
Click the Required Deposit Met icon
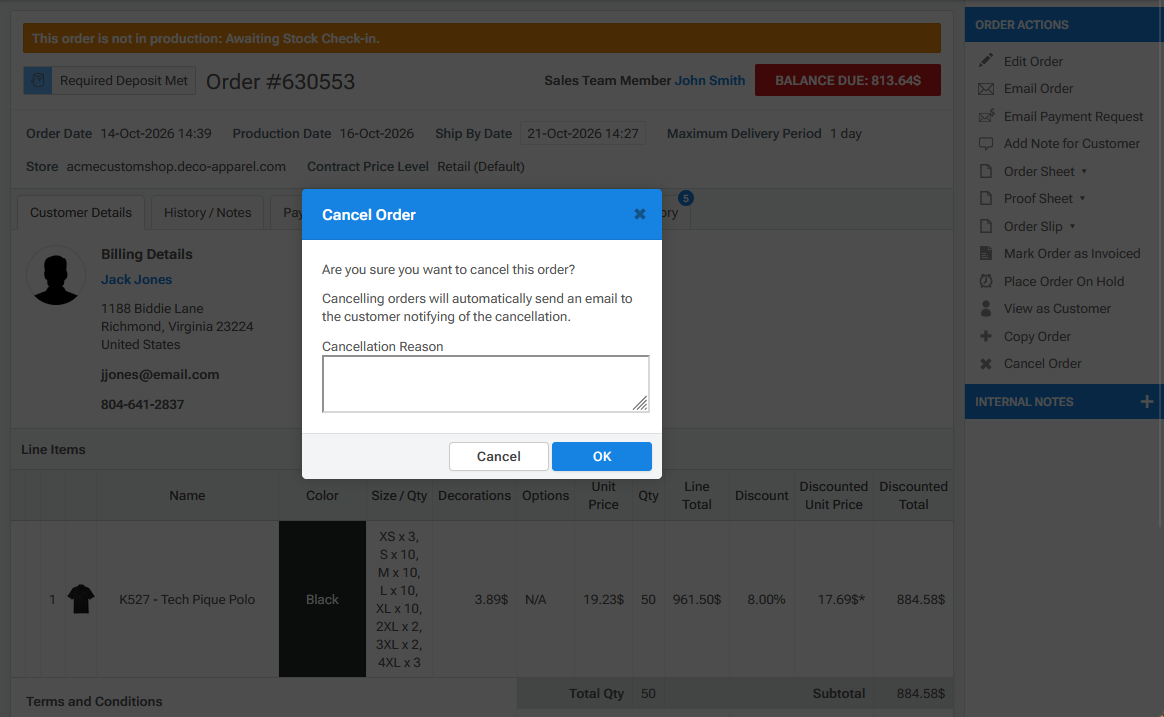pyautogui.click(x=38, y=80)
